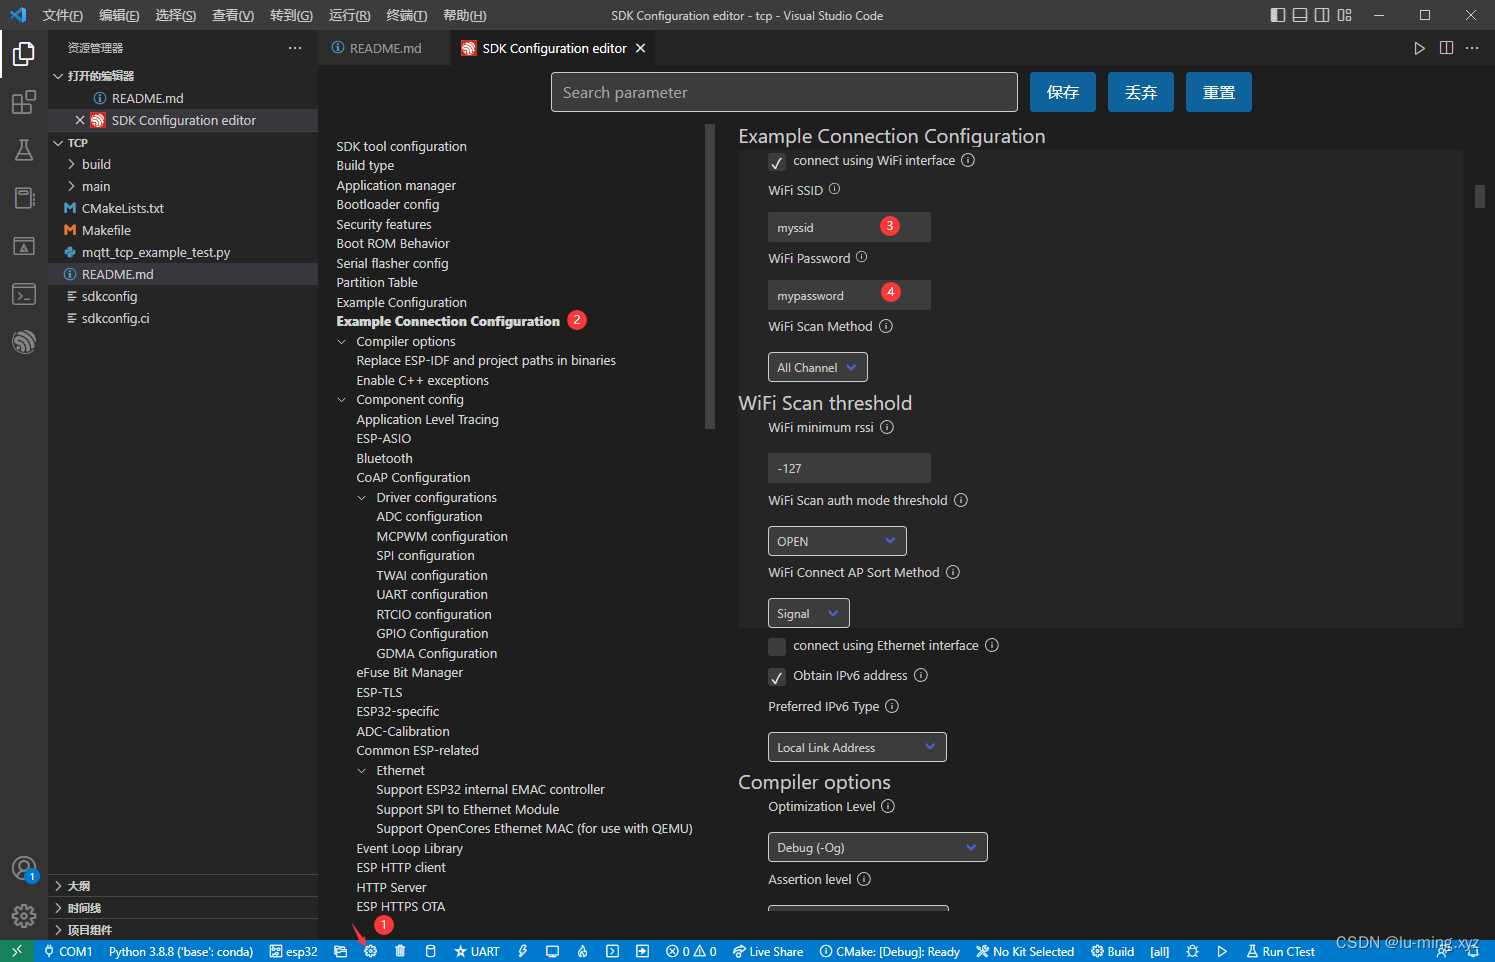This screenshot has height=962, width=1495.
Task: Open the customize layout icon
Action: pos(1344,15)
